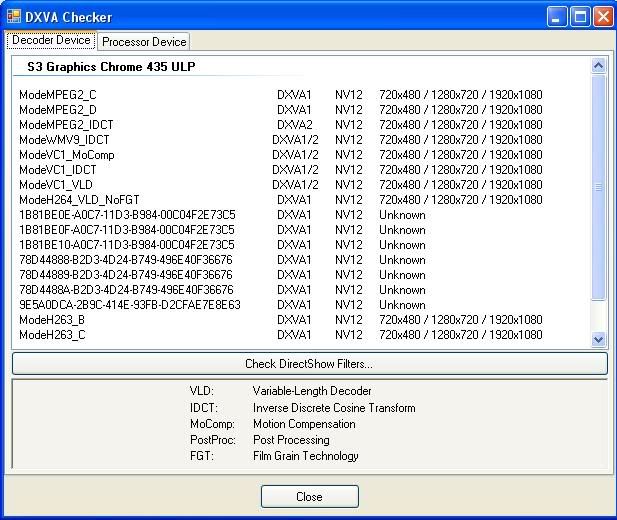Click the VLD: abbreviation label
This screenshot has width=617, height=520.
click(201, 391)
